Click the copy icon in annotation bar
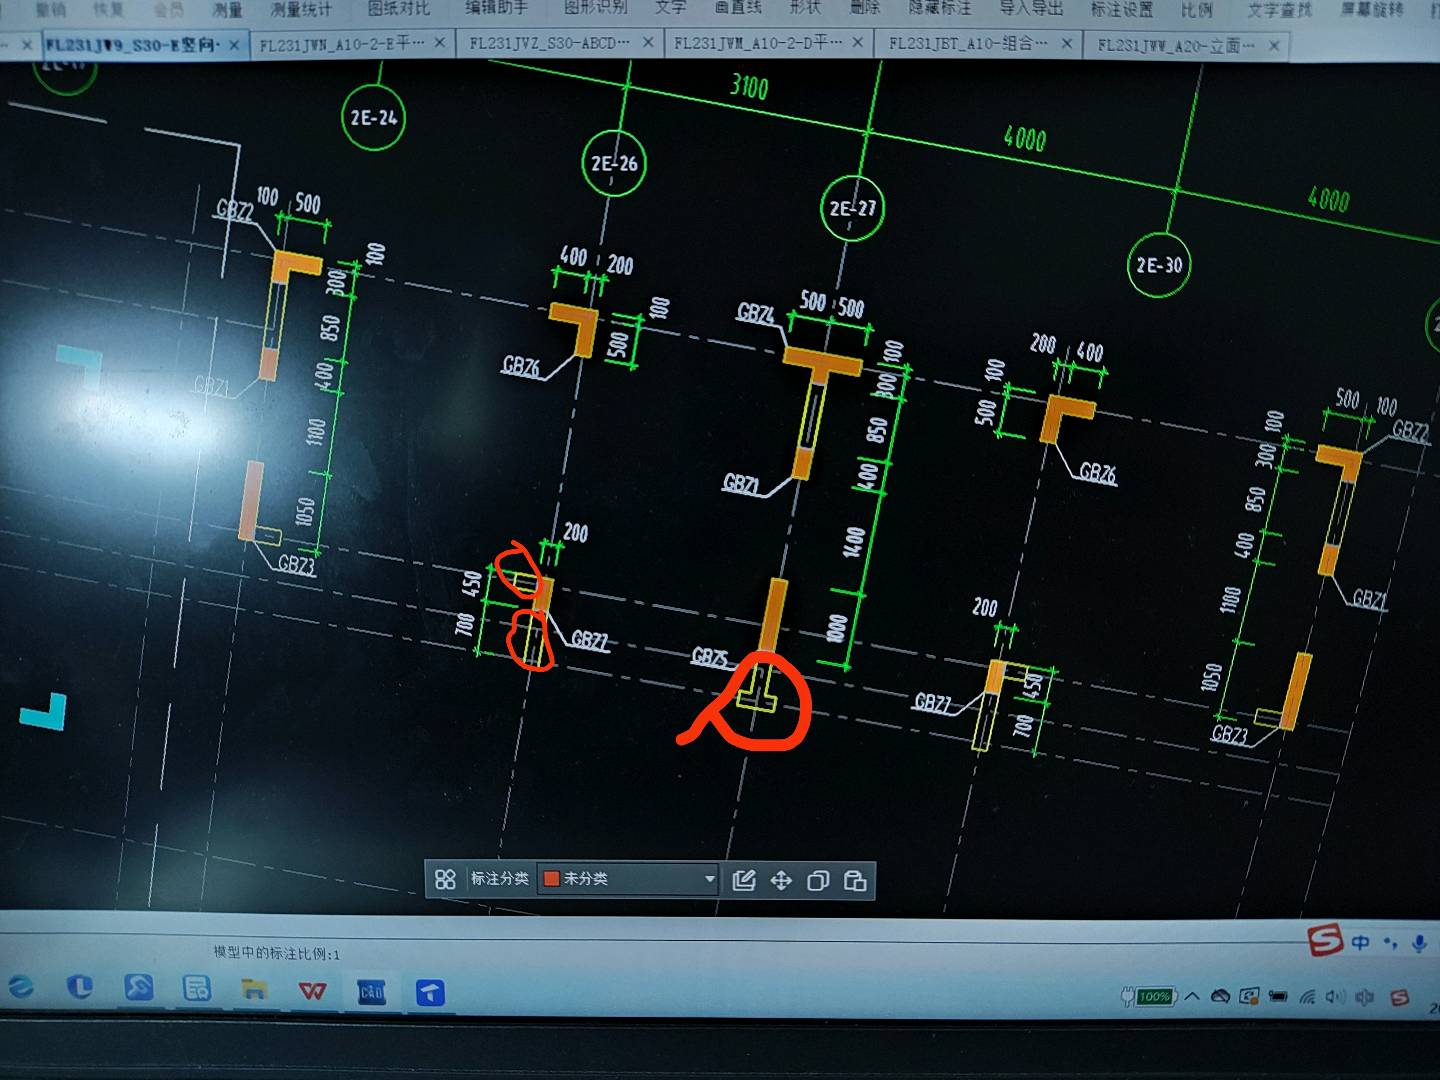The image size is (1440, 1080). click(x=818, y=880)
